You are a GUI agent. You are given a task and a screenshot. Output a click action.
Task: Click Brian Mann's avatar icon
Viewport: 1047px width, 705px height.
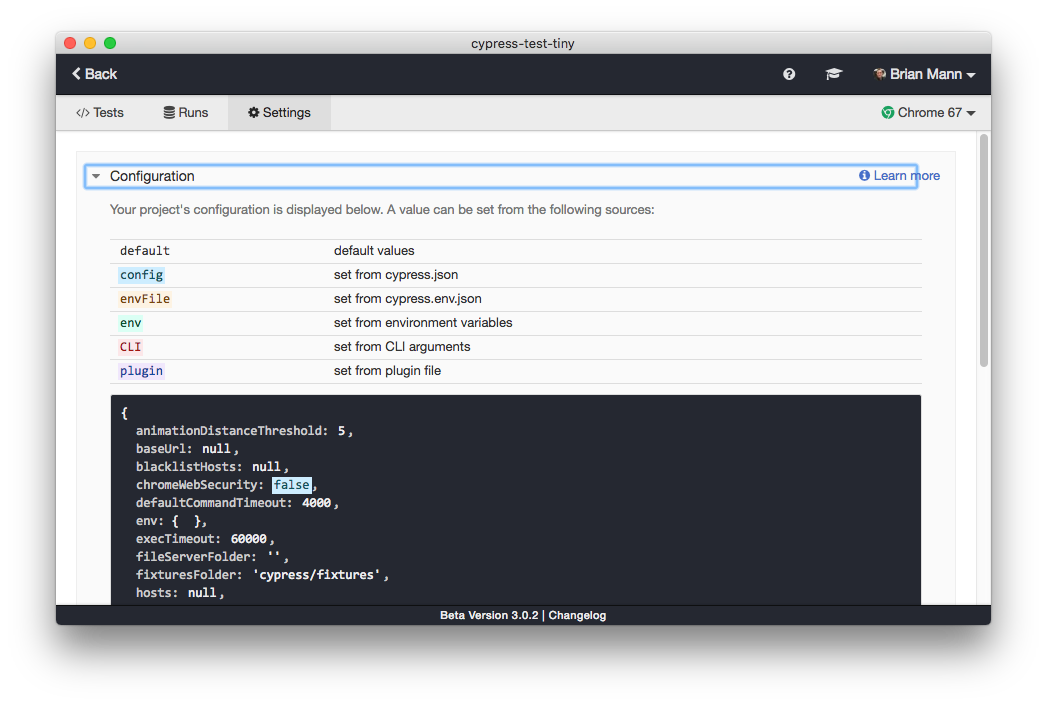point(879,74)
